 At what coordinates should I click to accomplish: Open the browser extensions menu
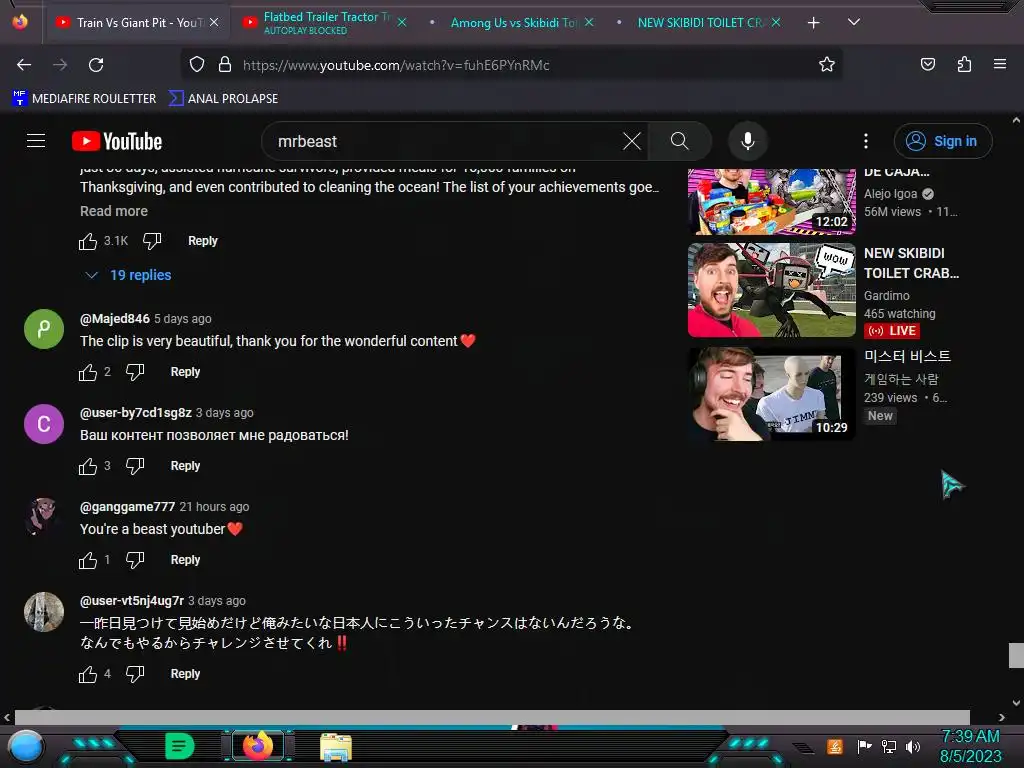[x=964, y=64]
